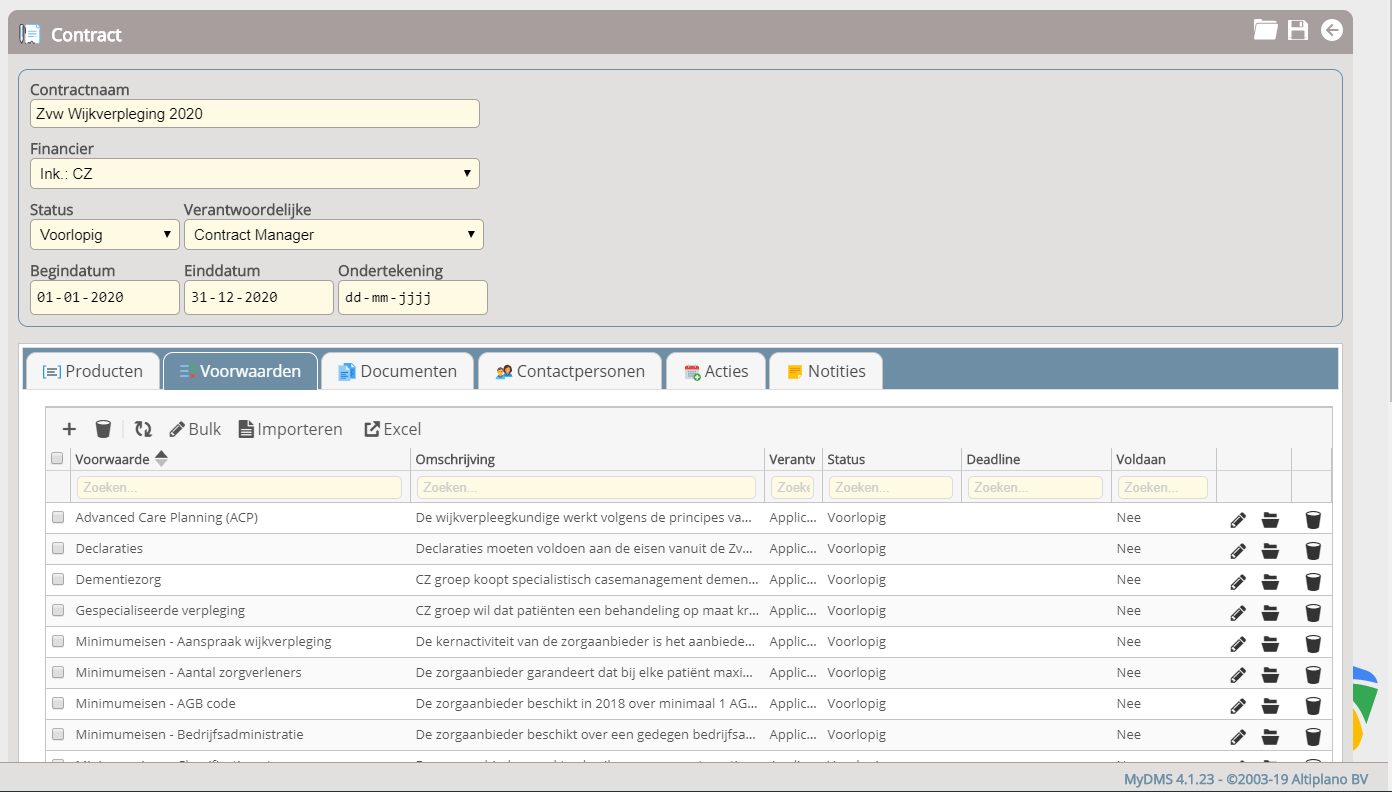Check Minimumeisen - Bedrijfsadministratie checkbox
This screenshot has height=792, width=1392.
coord(58,734)
